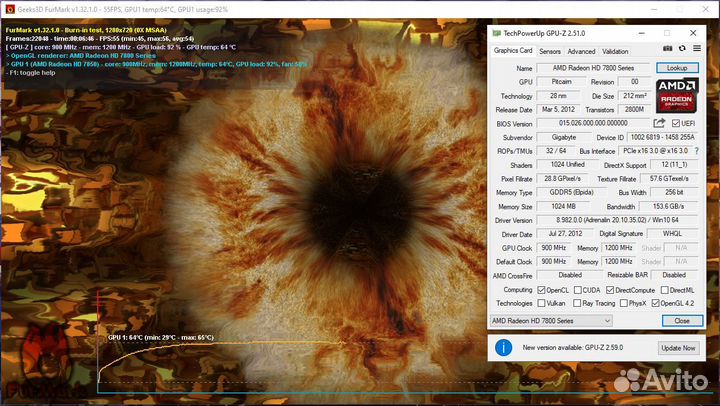
Task: Close the GPU-Z window with X
Action: coord(693,33)
